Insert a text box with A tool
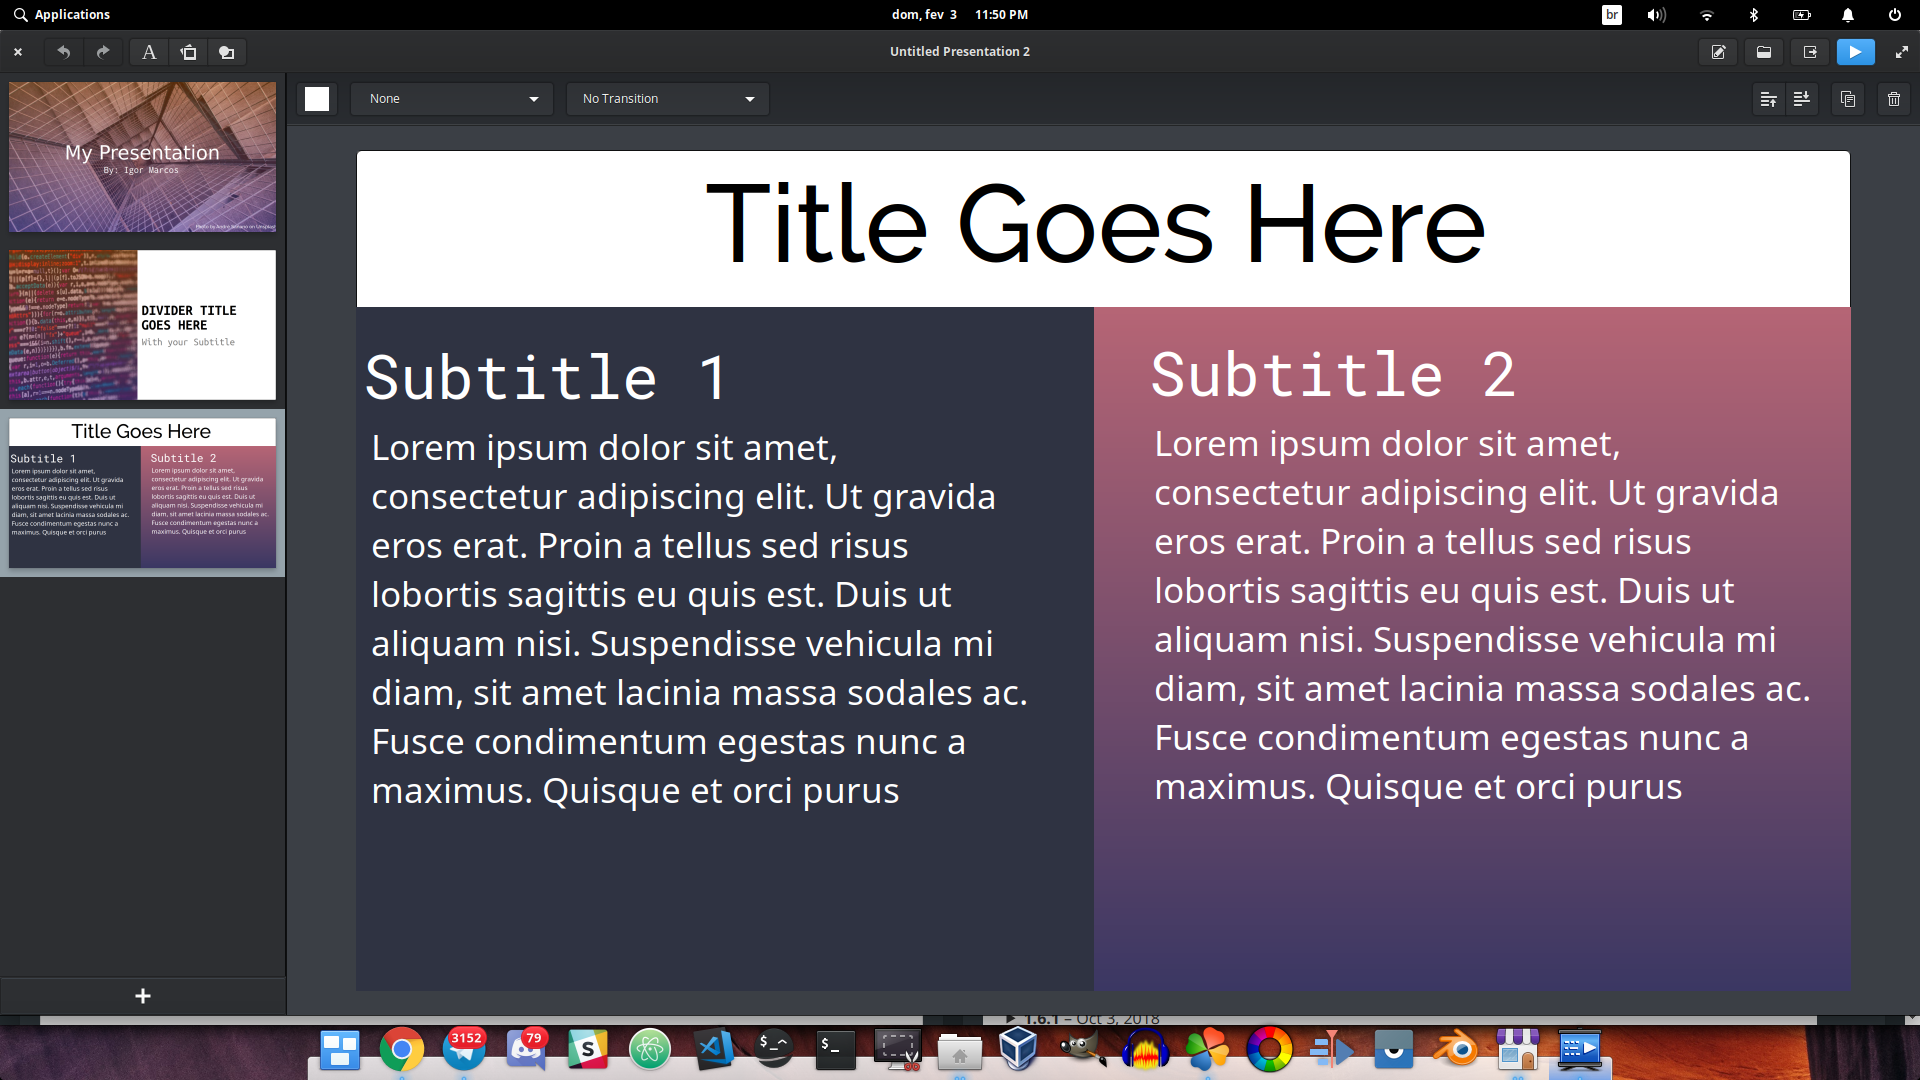This screenshot has width=1920, height=1080. pyautogui.click(x=149, y=52)
